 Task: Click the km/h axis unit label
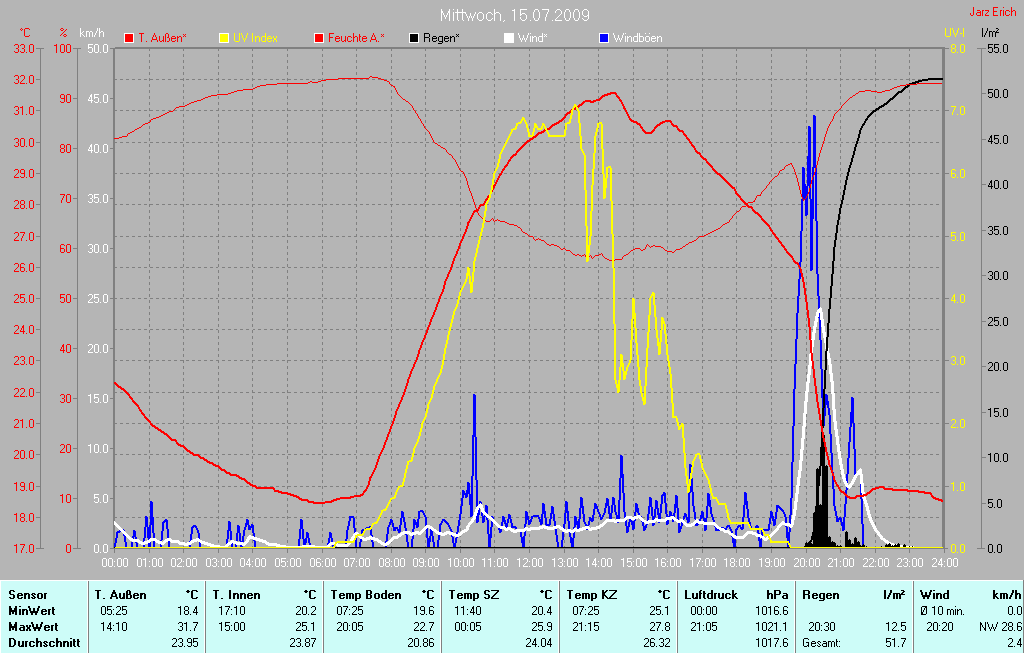(x=91, y=33)
